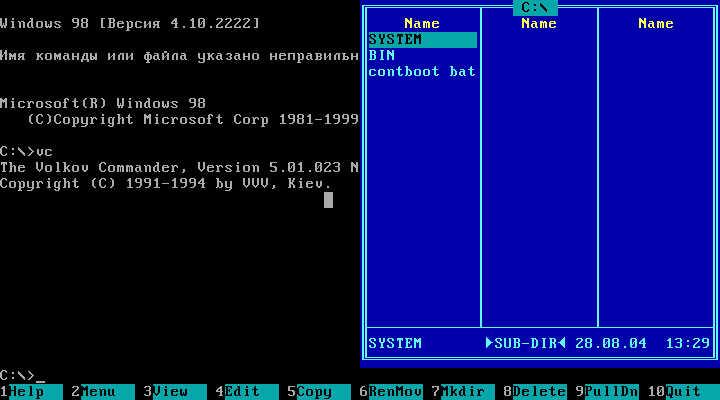Viewport: 720px width, 400px height.
Task: Click the SYSTEM name in status line
Action: 395,344
